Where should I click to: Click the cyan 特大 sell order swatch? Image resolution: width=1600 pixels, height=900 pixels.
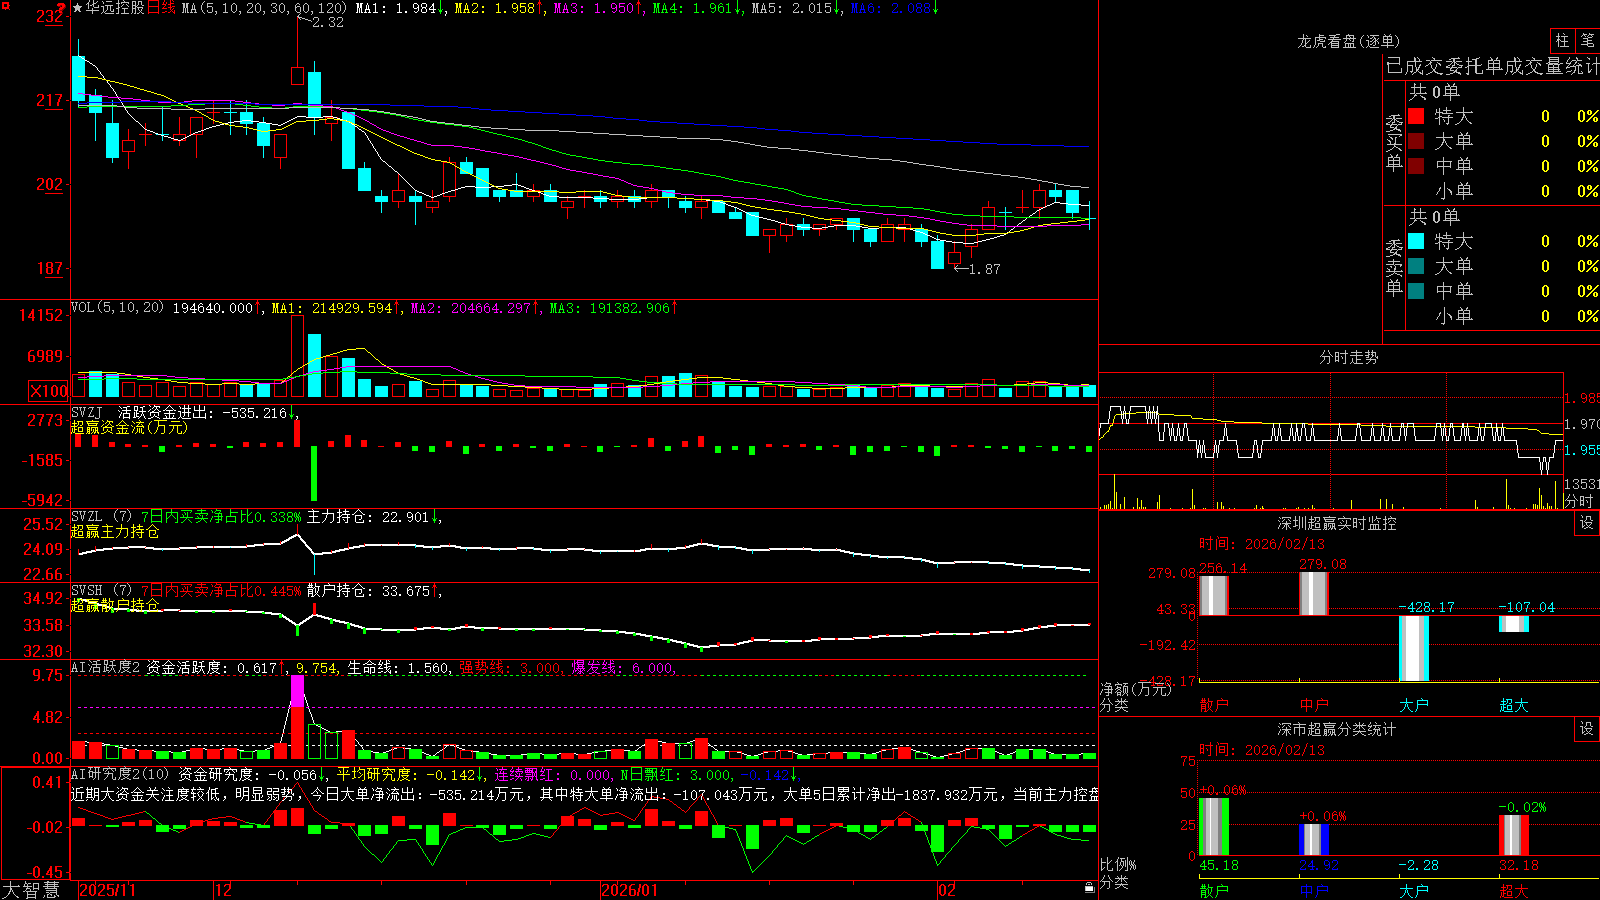[x=1416, y=241]
